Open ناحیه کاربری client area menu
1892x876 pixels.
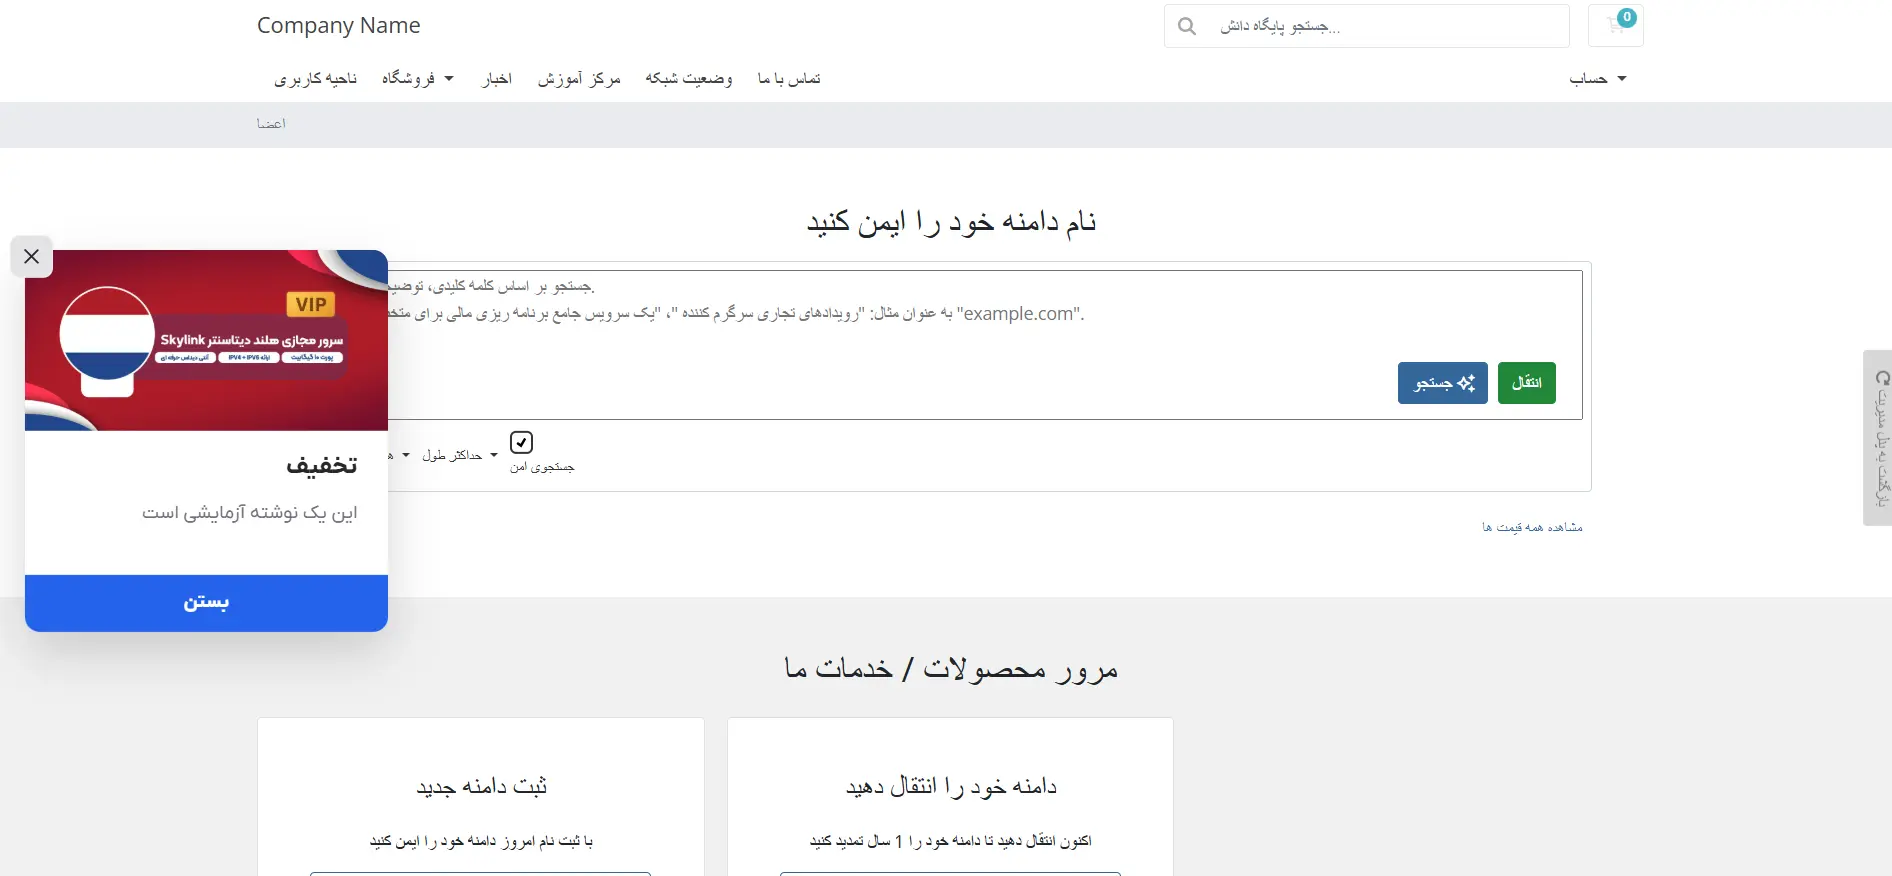pos(315,78)
